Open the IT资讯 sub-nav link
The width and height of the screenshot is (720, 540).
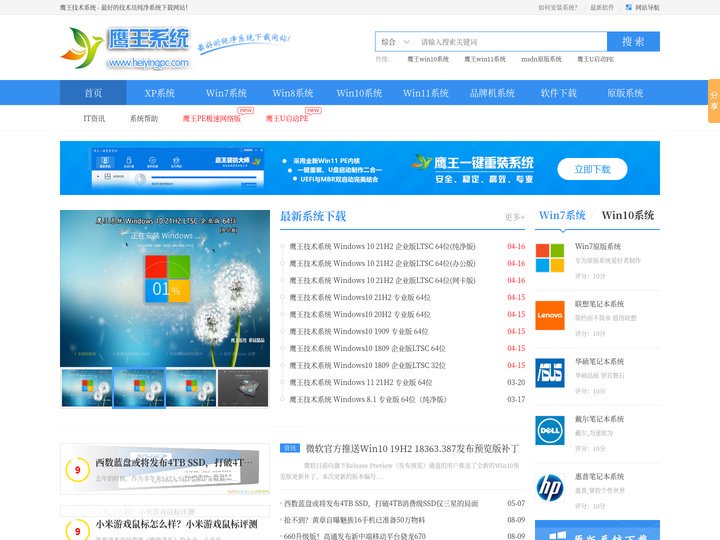(x=94, y=118)
